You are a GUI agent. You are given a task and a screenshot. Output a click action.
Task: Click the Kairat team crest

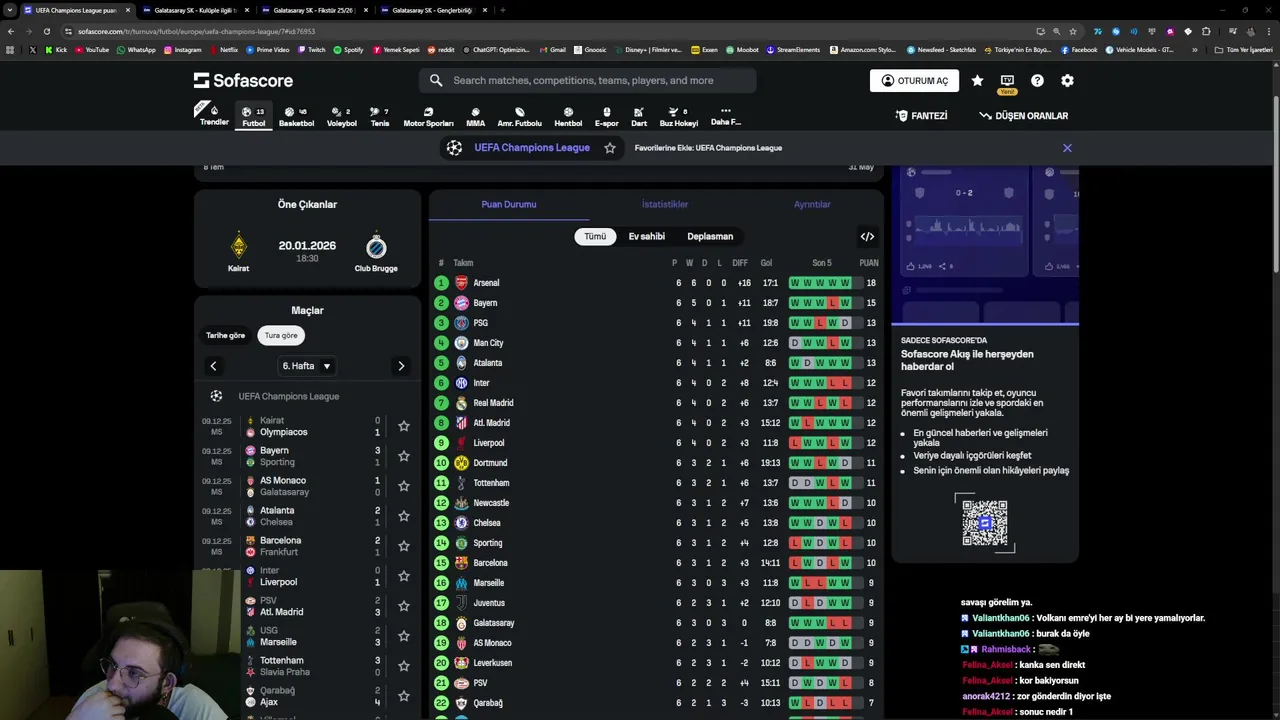238,246
